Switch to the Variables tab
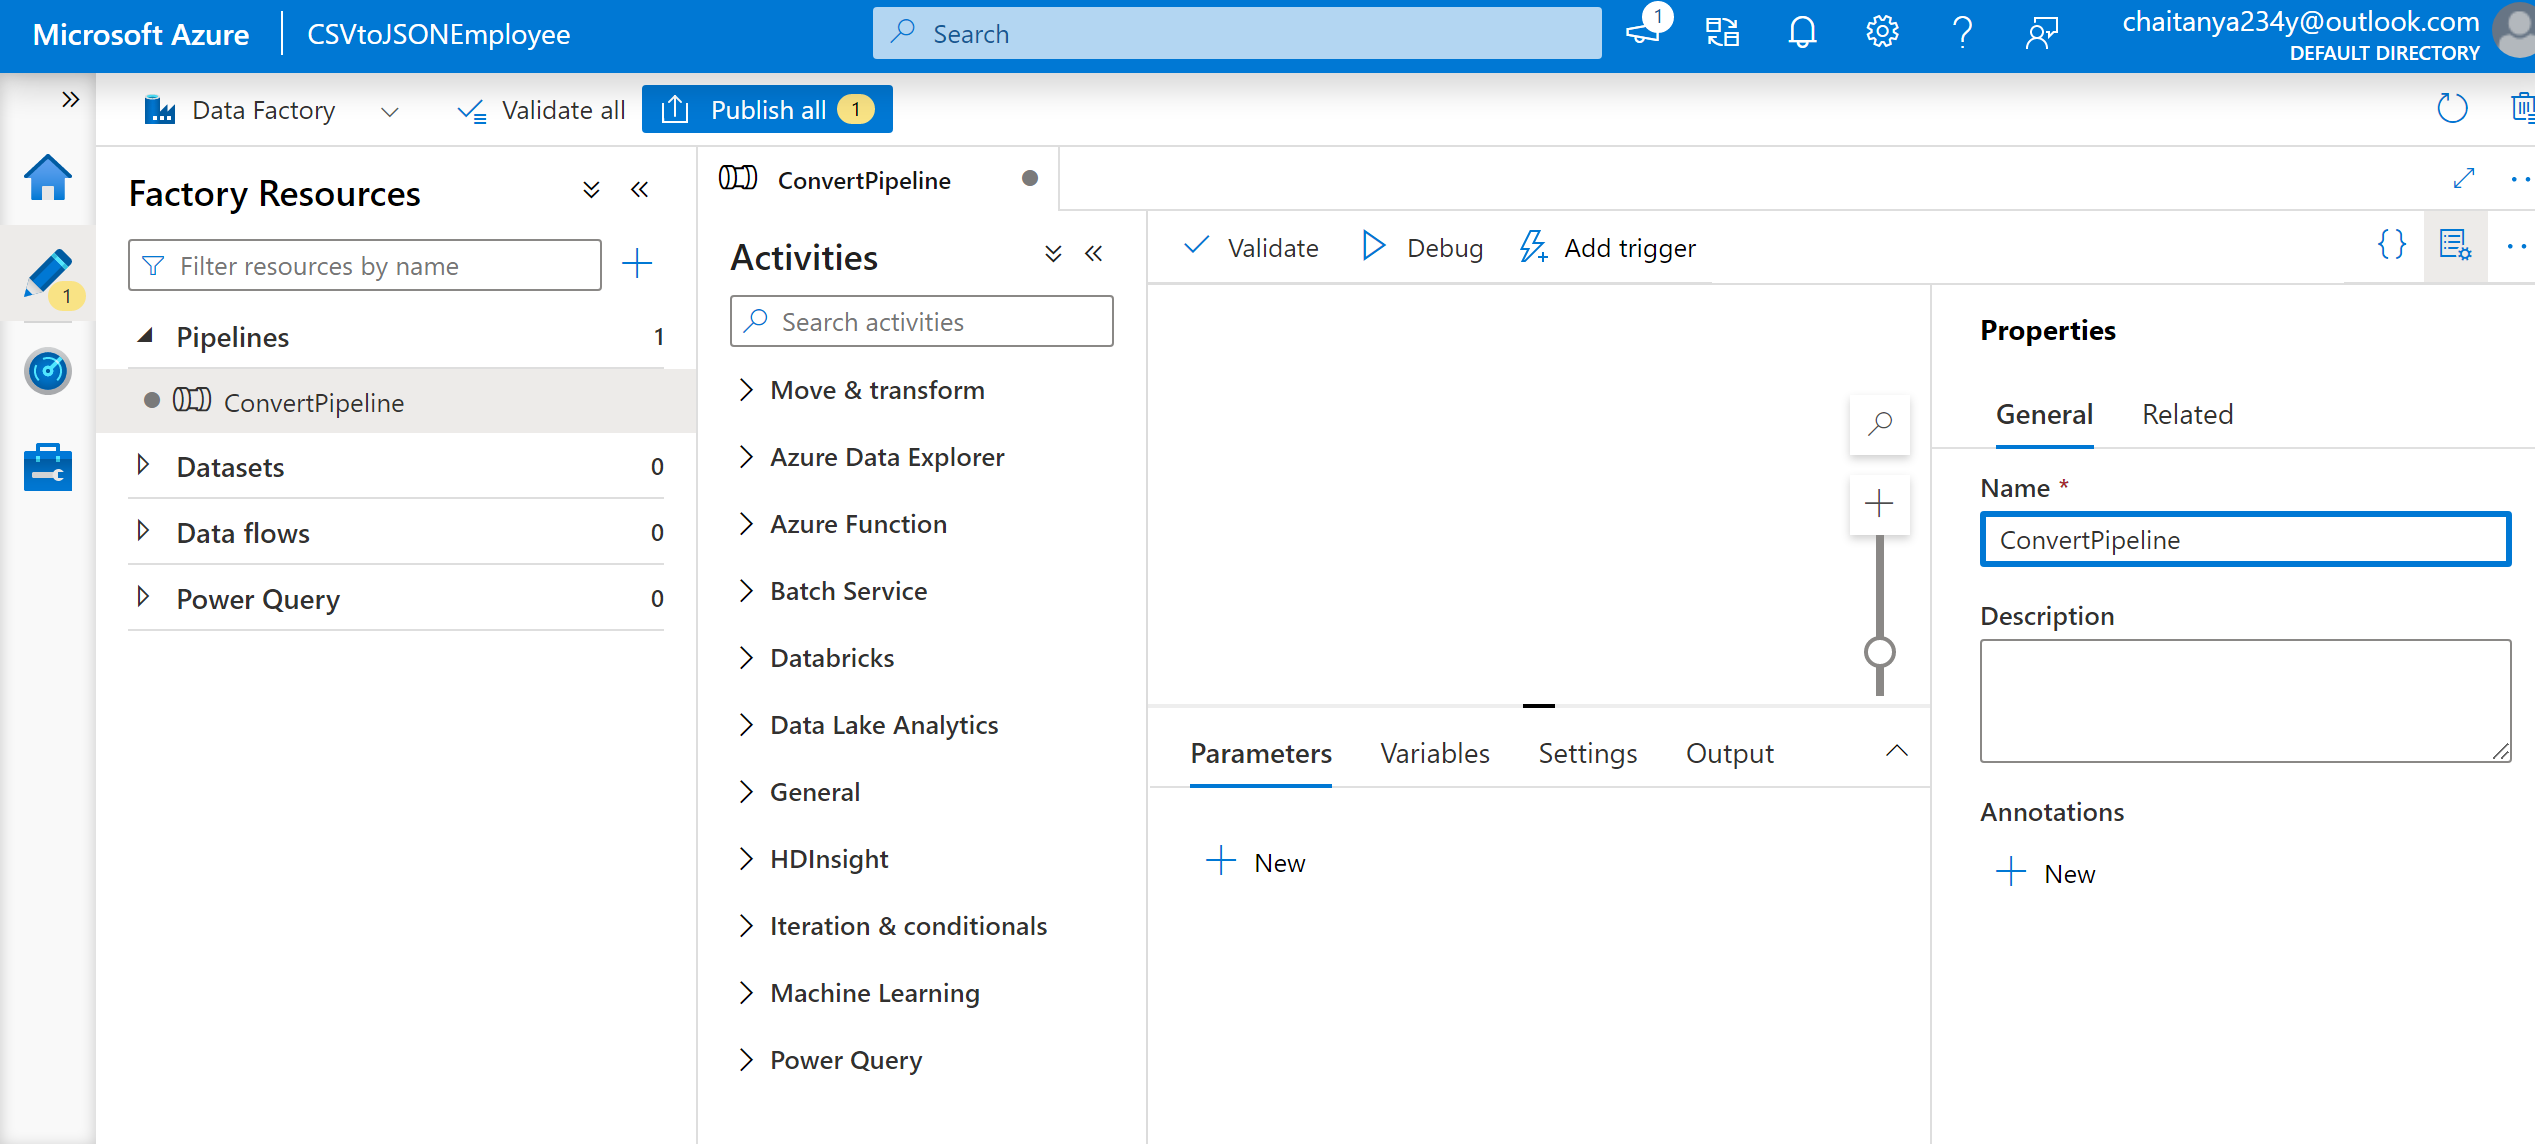 pyautogui.click(x=1435, y=754)
